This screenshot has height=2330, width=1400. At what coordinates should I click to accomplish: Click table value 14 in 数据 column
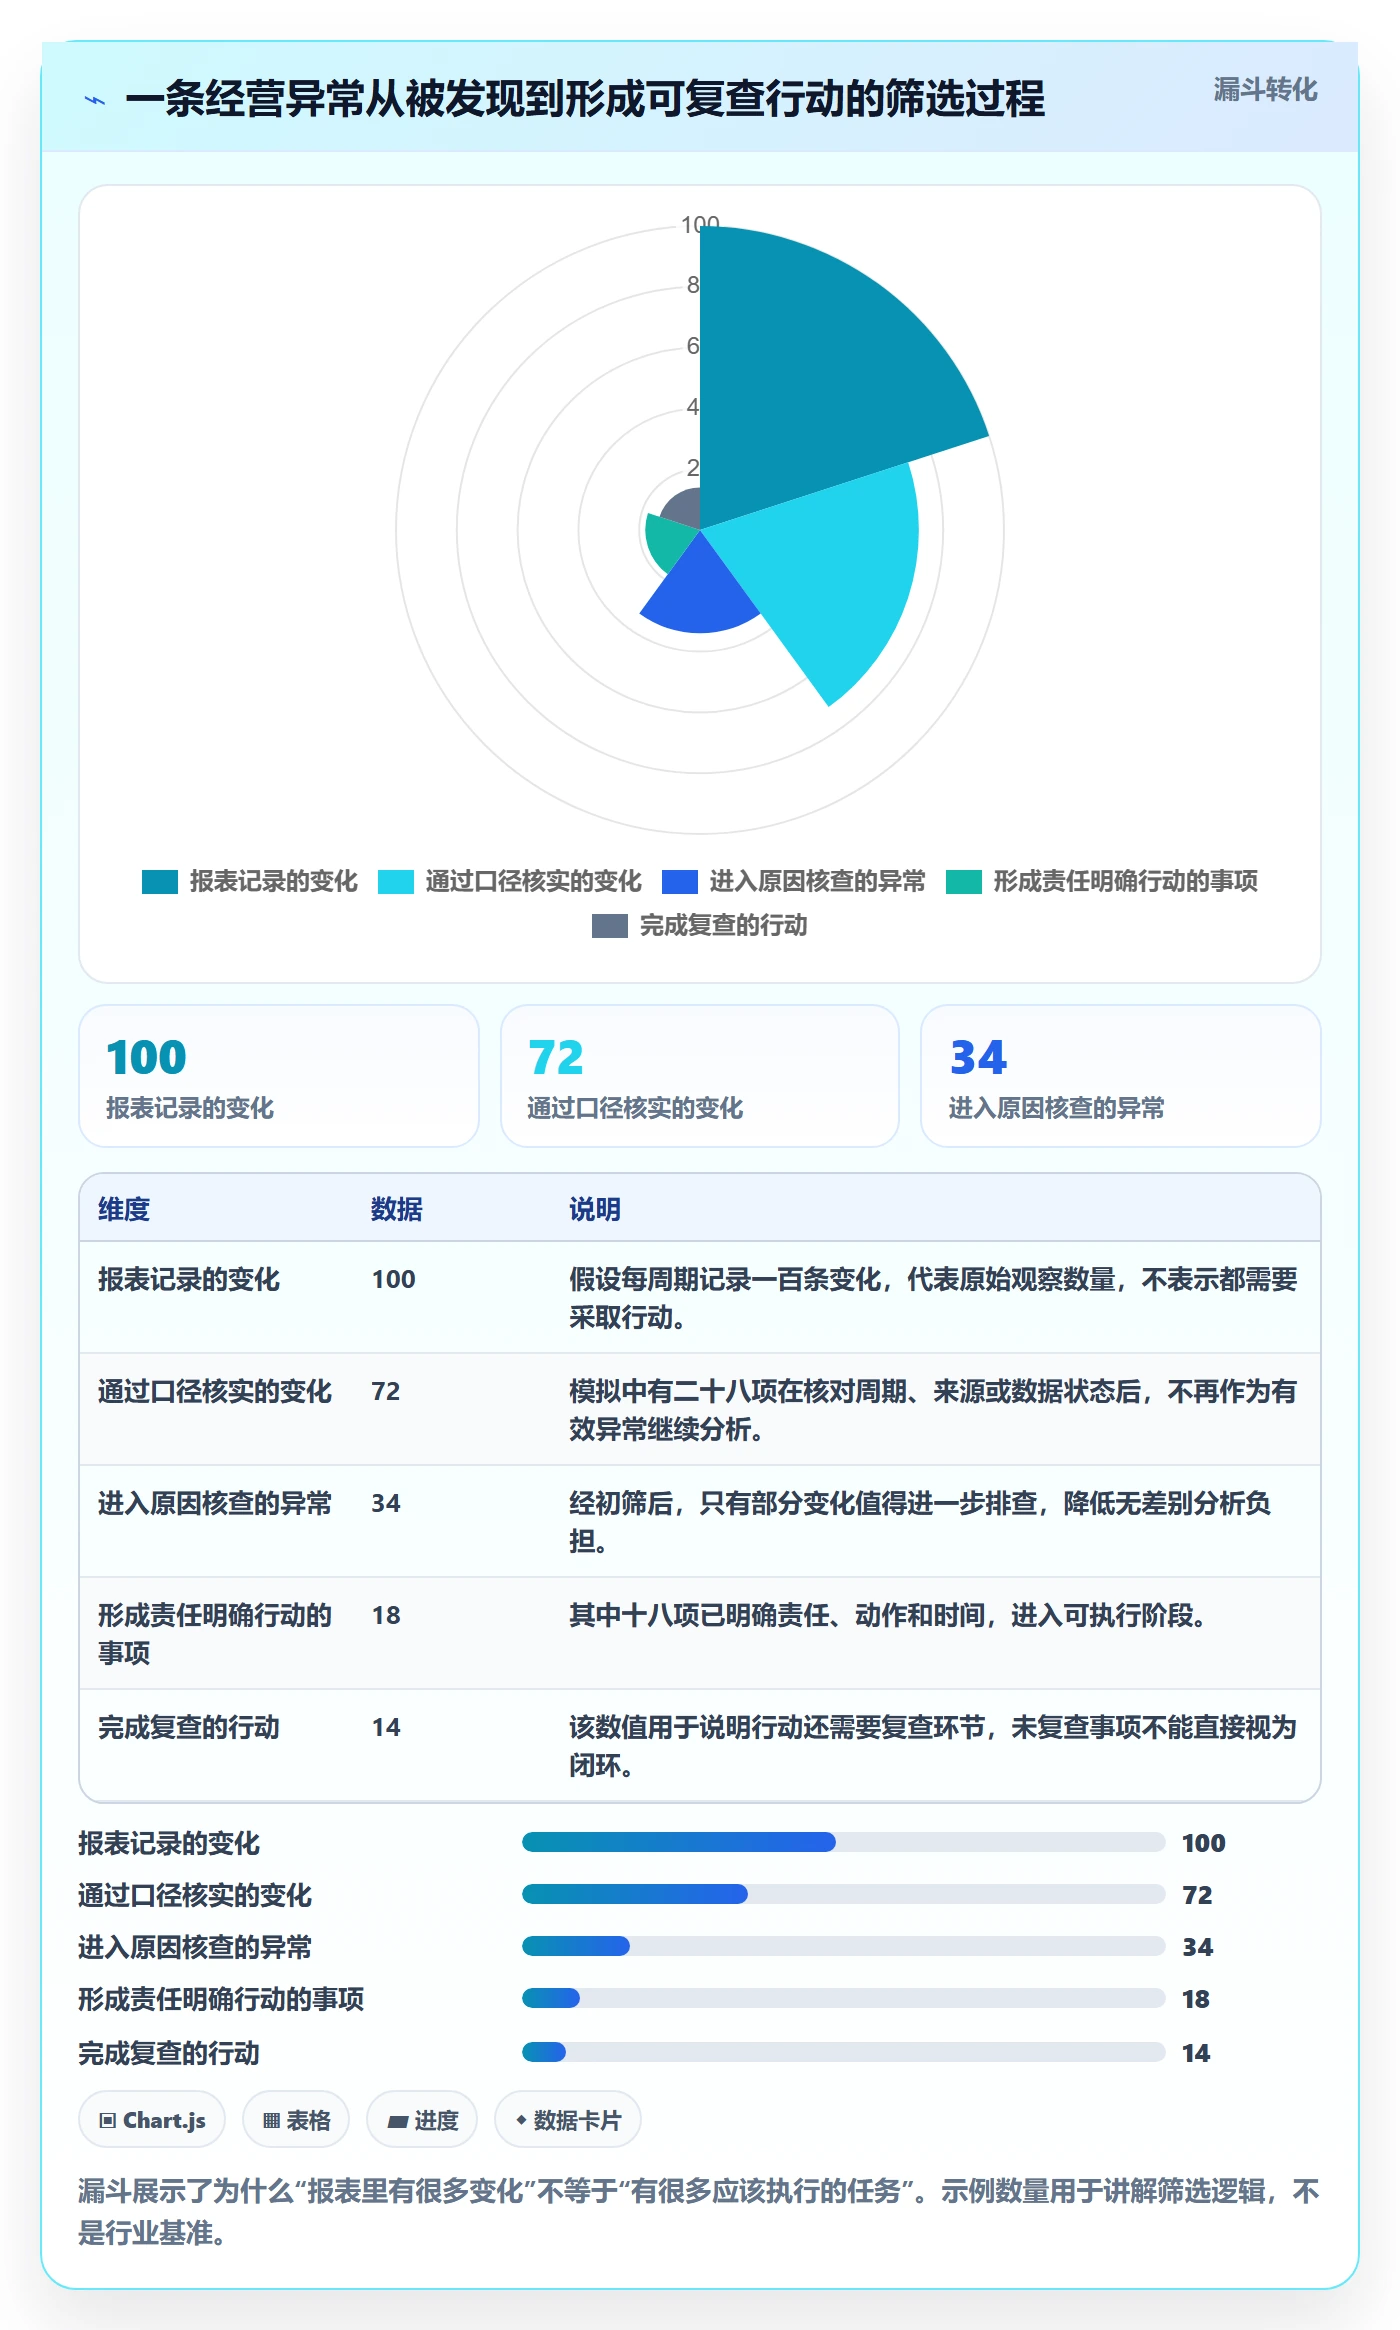[386, 1727]
